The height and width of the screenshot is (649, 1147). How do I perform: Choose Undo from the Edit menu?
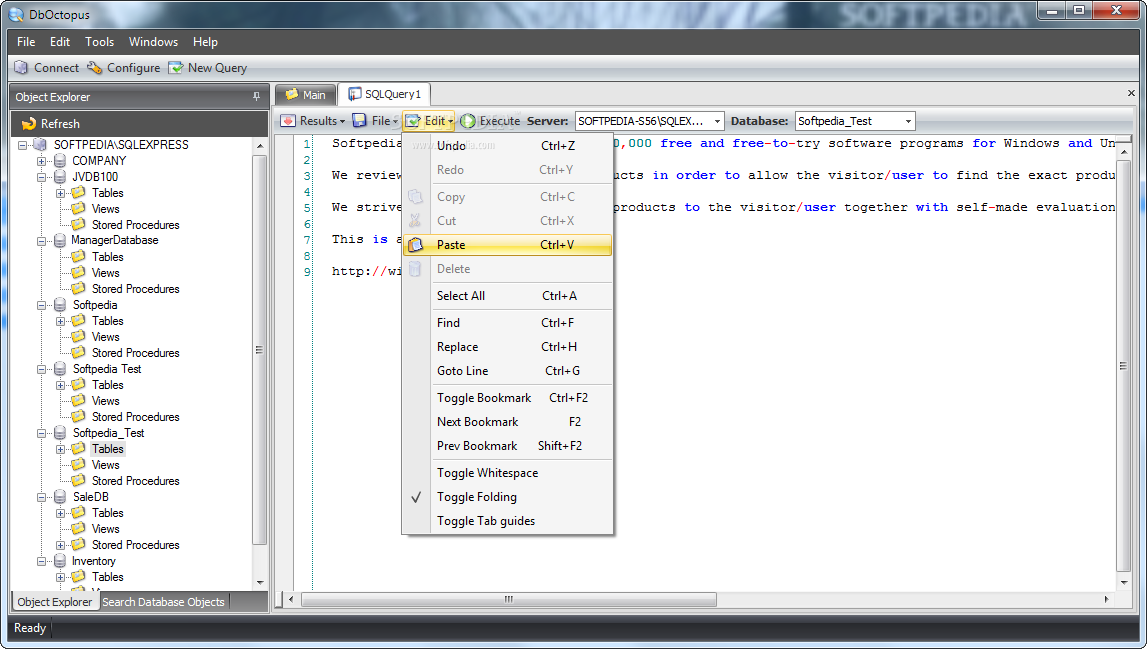click(x=508, y=146)
